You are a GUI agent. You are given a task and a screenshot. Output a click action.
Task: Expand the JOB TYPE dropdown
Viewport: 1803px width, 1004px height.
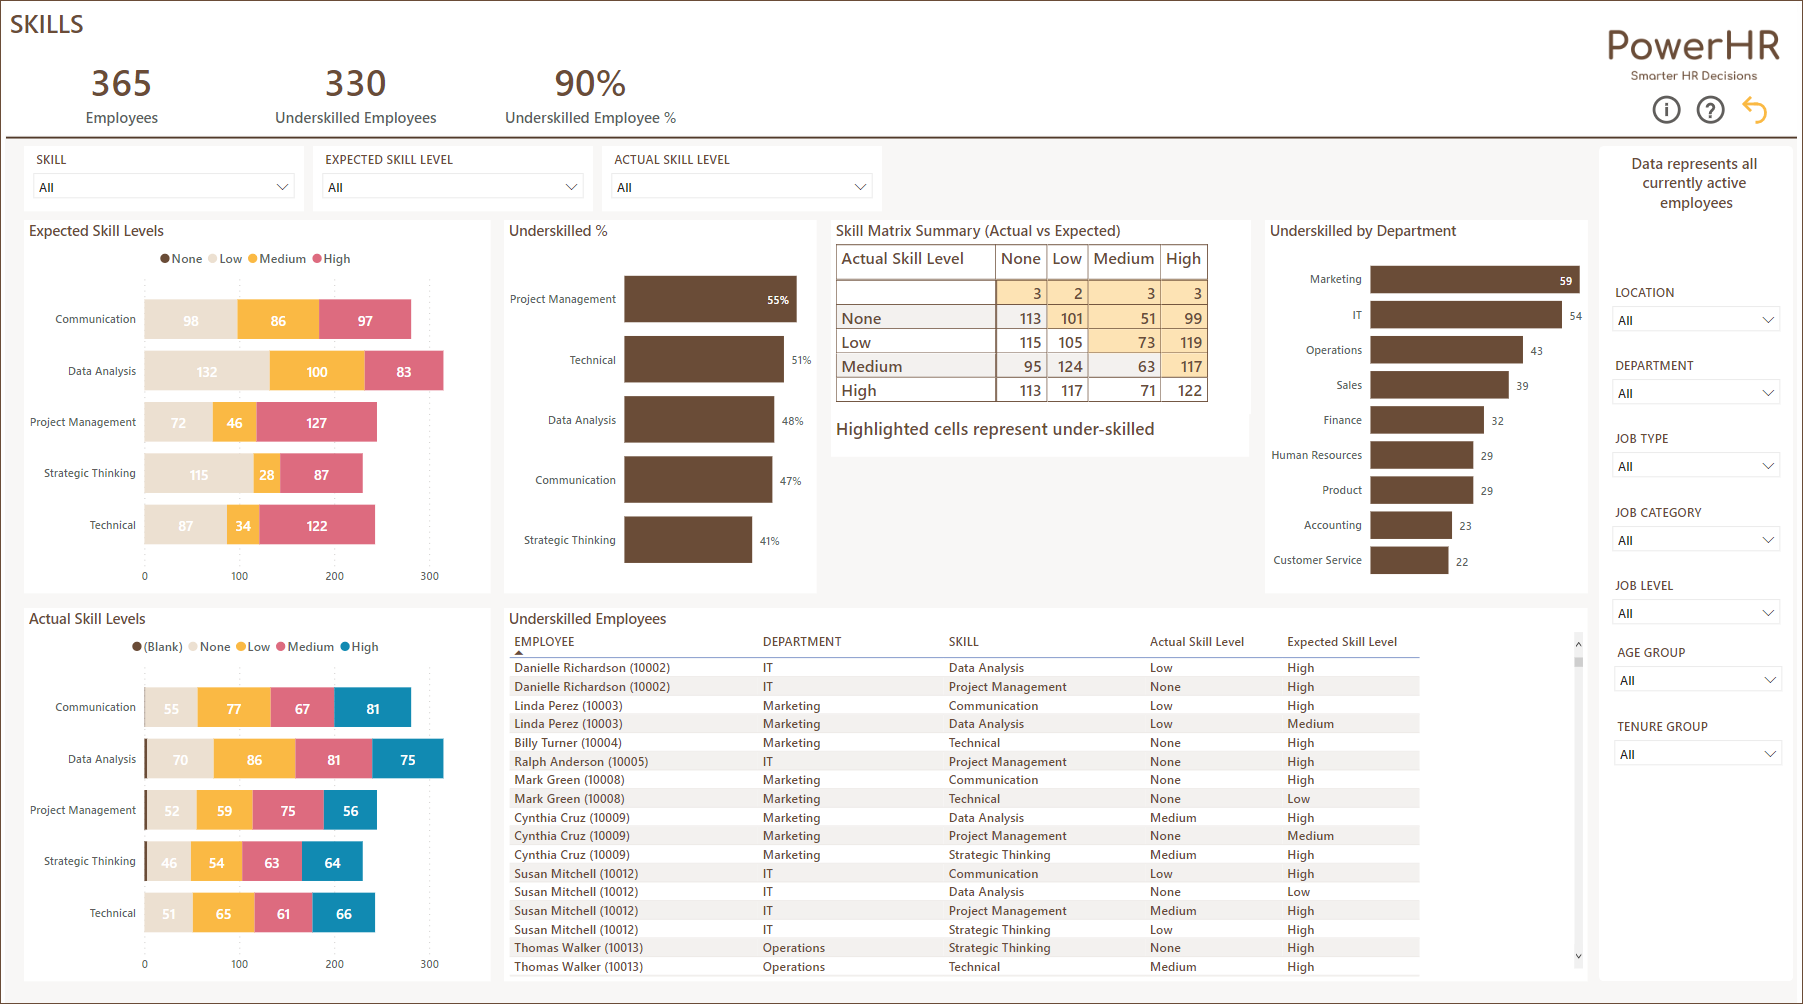pyautogui.click(x=1769, y=465)
